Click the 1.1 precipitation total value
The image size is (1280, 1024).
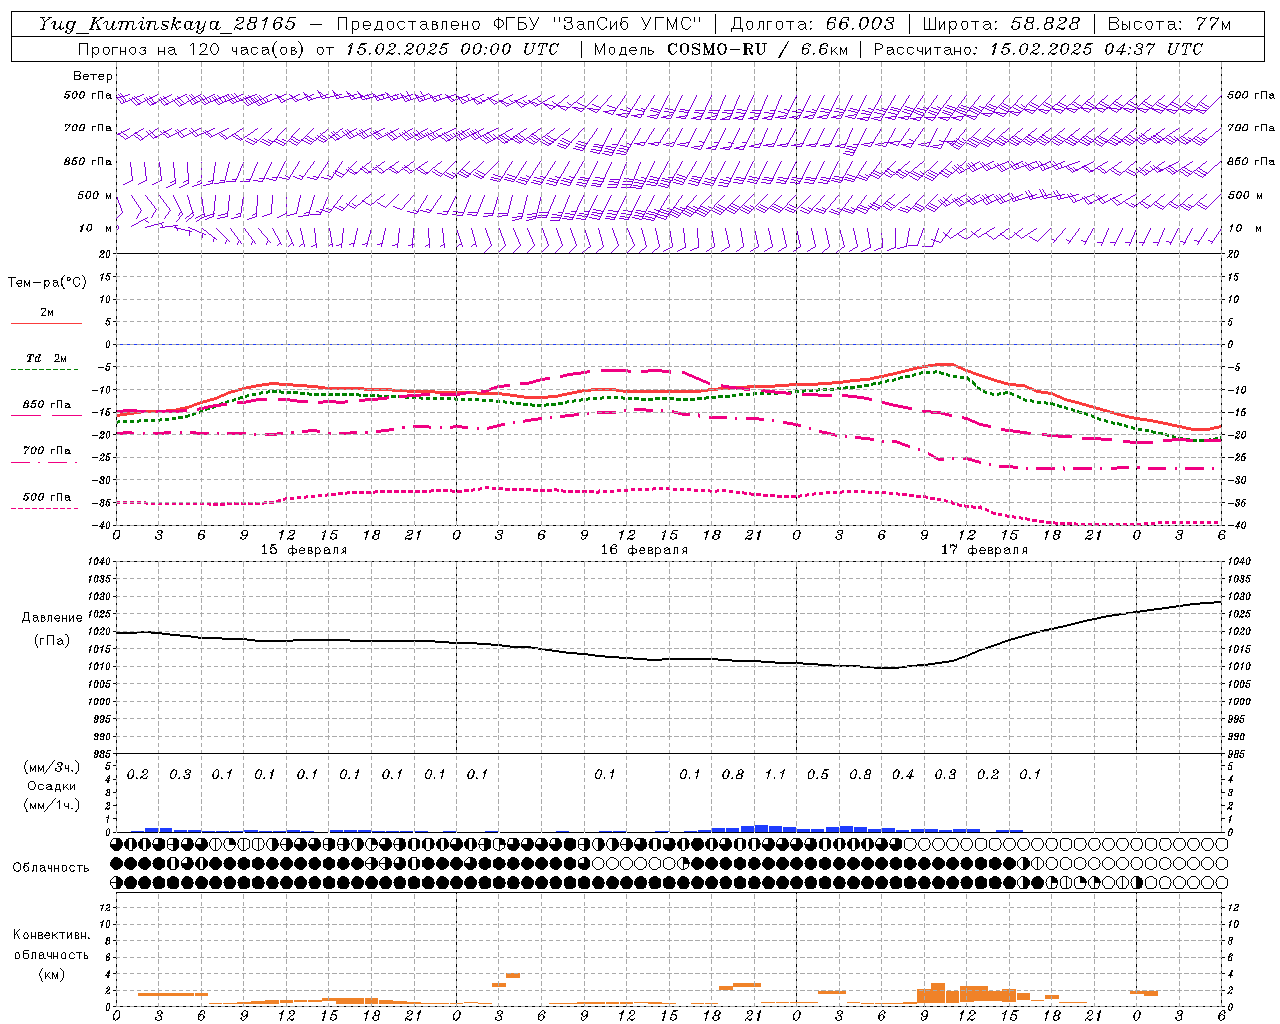[x=775, y=775]
